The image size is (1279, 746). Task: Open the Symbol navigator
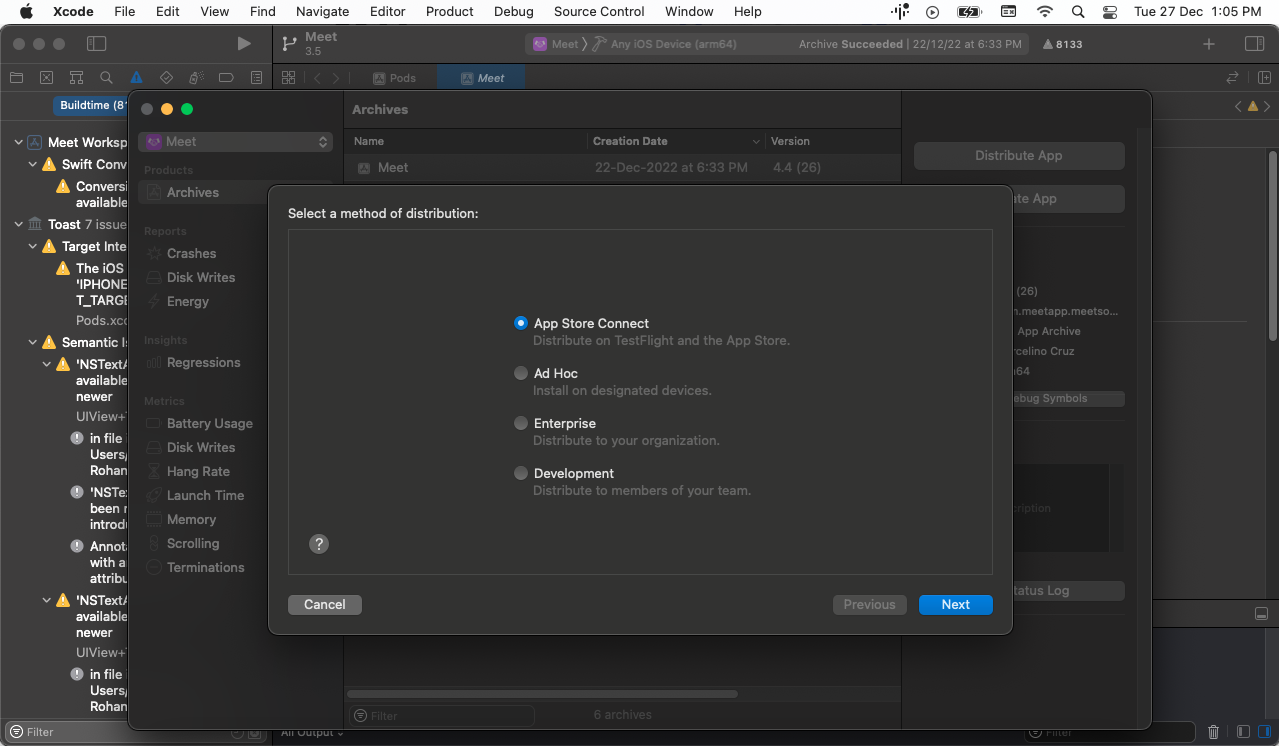(76, 77)
